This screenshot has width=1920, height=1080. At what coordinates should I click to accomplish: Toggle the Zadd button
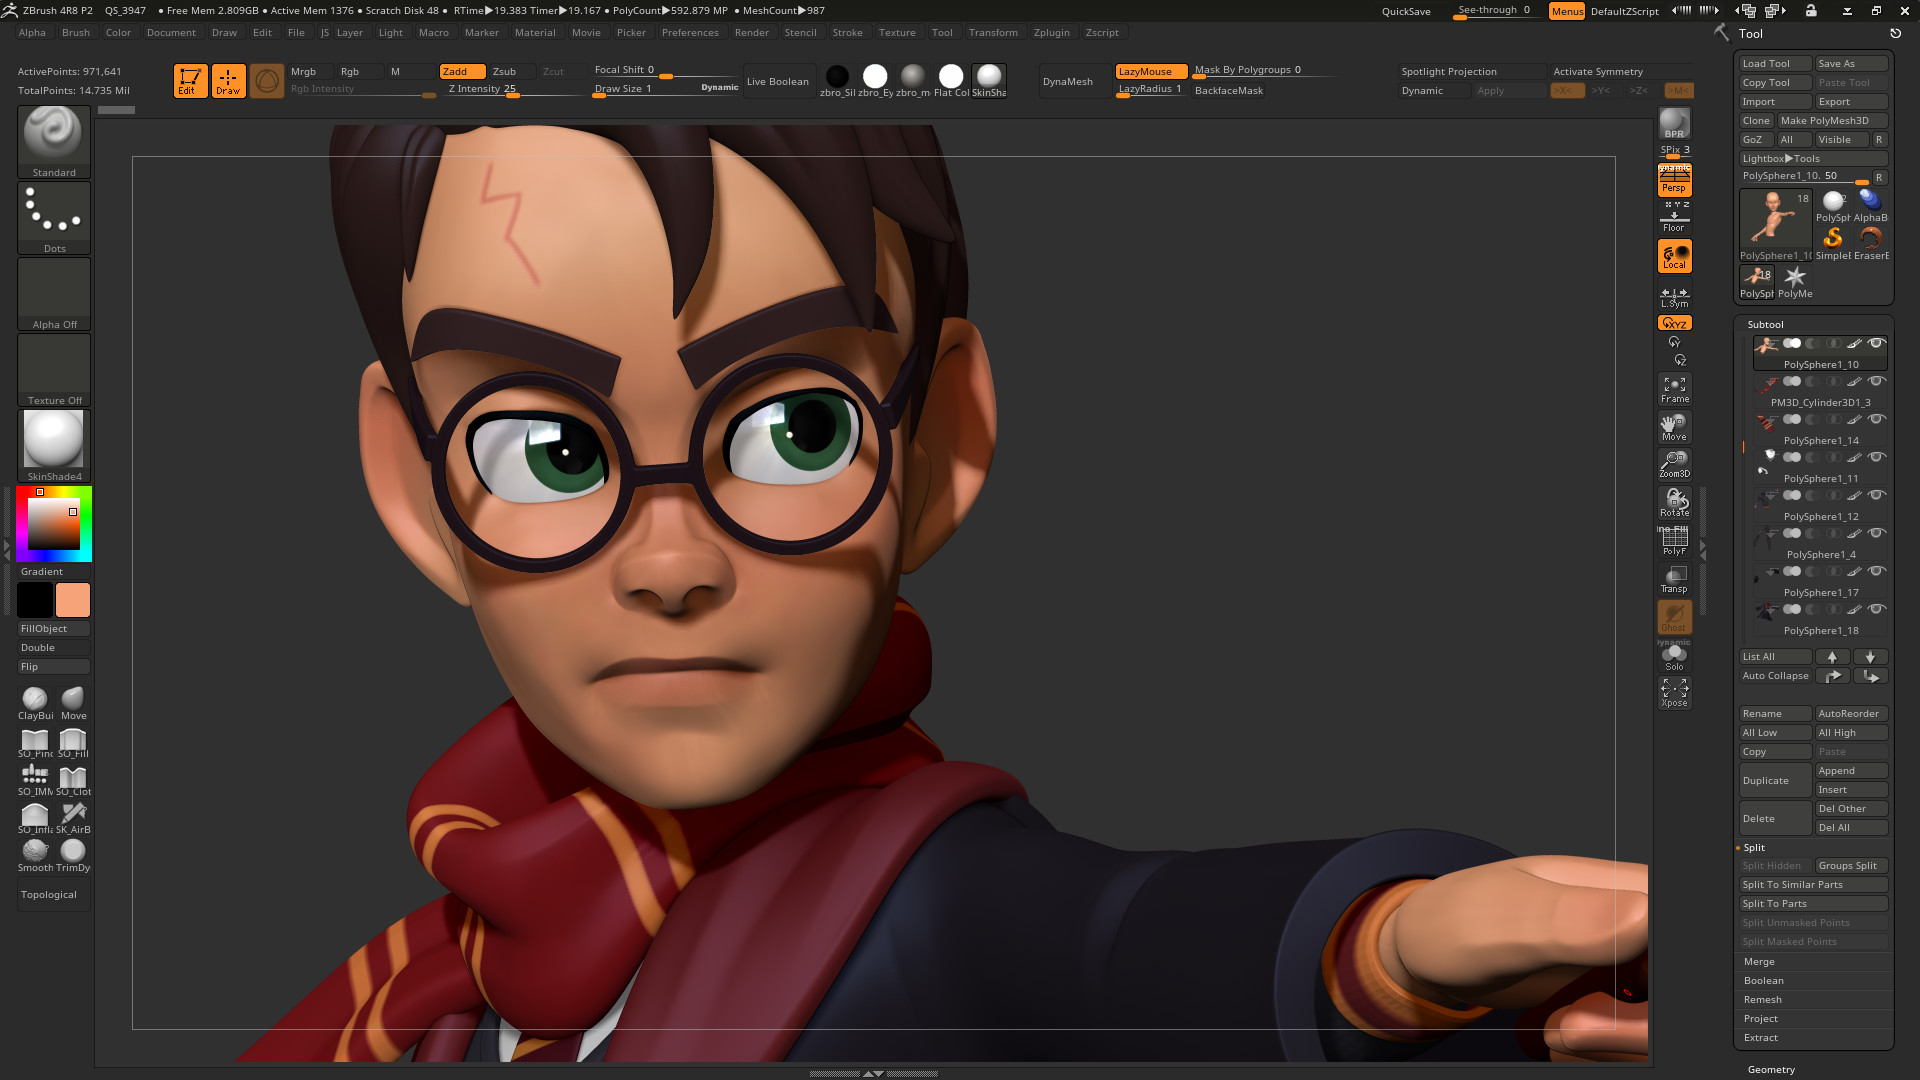tap(462, 71)
